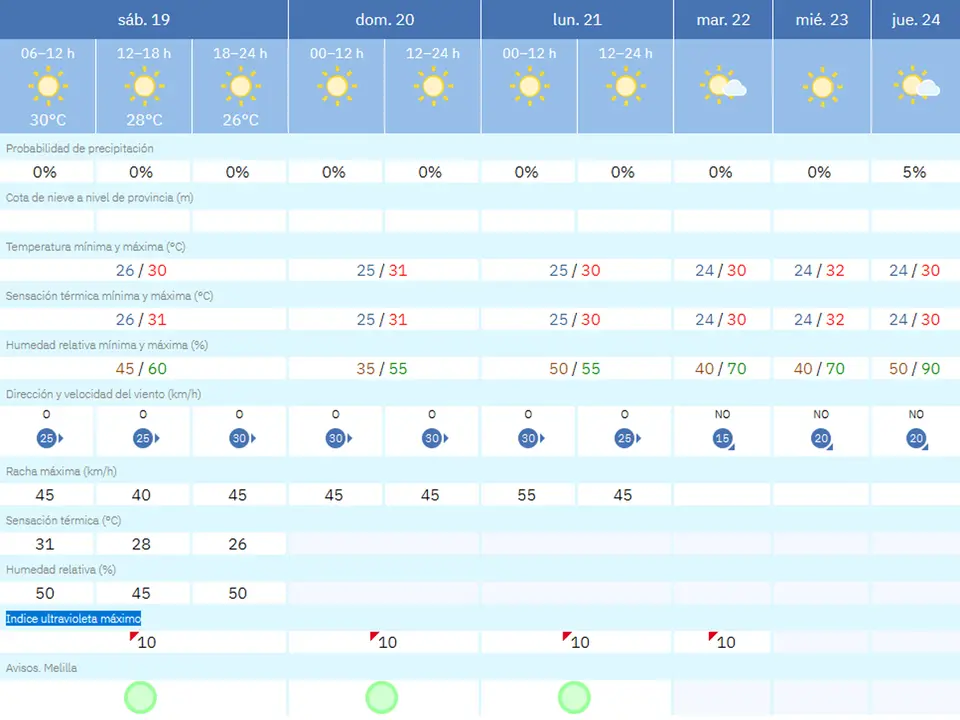960x720 pixels.
Task: Click the wind 30 icon for lun. 00–12 h
Action: pos(531,438)
